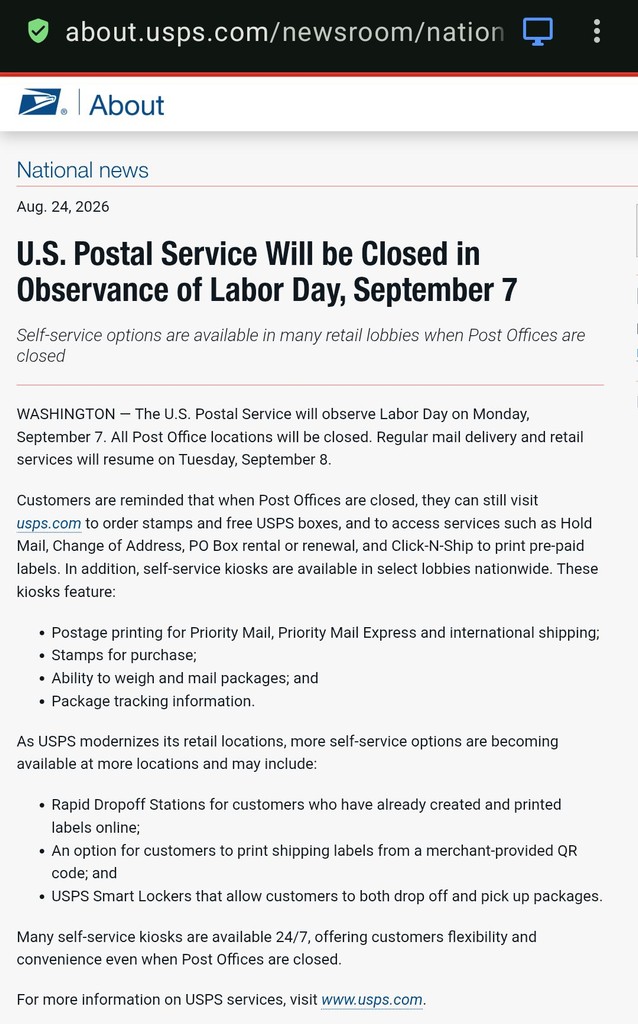Select the Rapid Dropoff Stations bullet
Image resolution: width=638 pixels, height=1024 pixels.
tap(306, 816)
